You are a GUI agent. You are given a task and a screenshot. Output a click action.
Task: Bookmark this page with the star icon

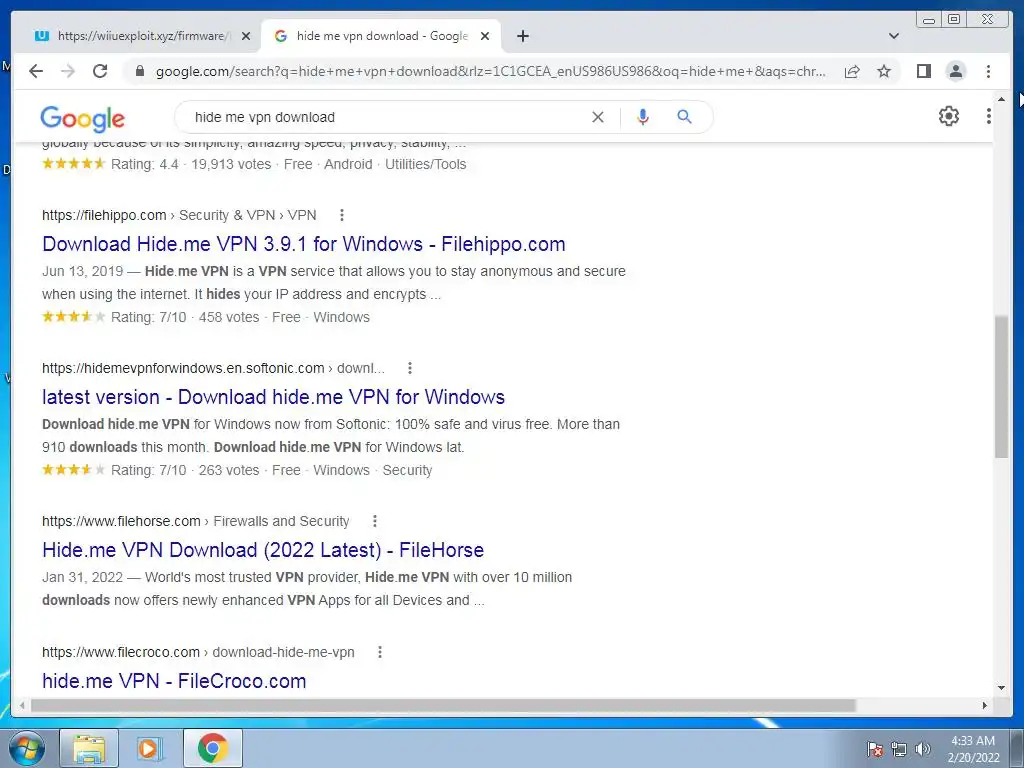point(884,71)
